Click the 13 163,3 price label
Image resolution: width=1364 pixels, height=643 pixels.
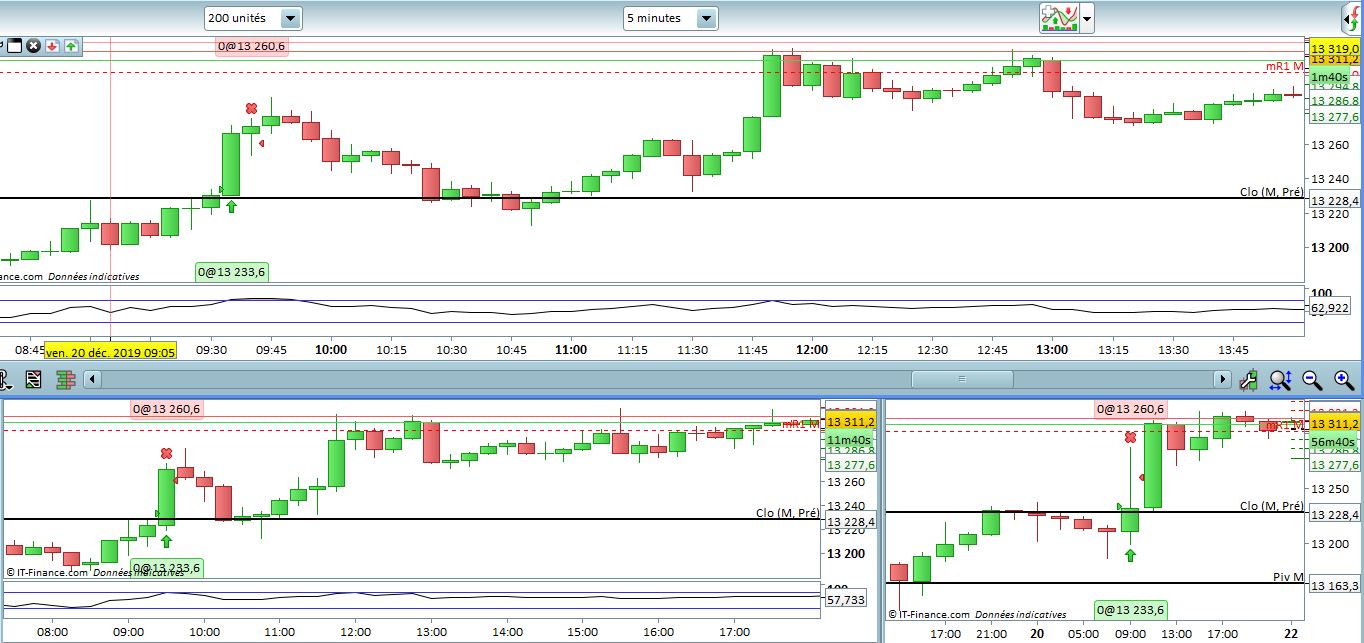coord(1334,585)
